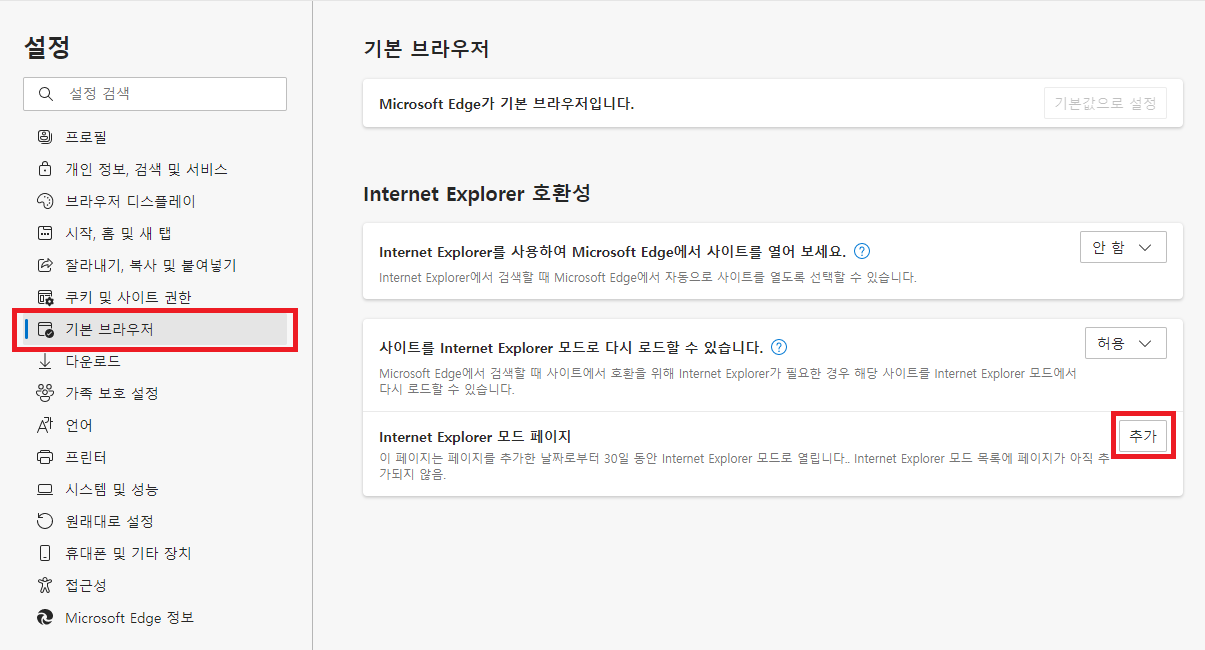
Task: Click the lock icon for 개인 정보, 검색 및 서비스
Action: tap(44, 169)
